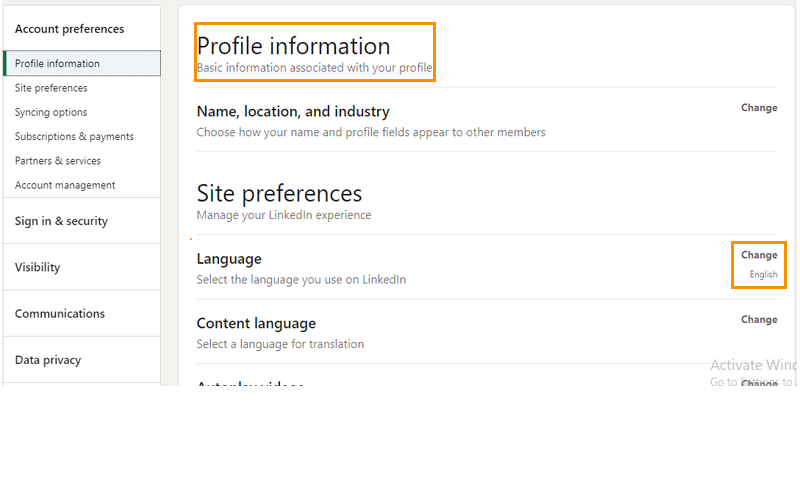This screenshot has height=500, width=800.
Task: Go to Site preferences sidebar link
Action: [x=51, y=88]
